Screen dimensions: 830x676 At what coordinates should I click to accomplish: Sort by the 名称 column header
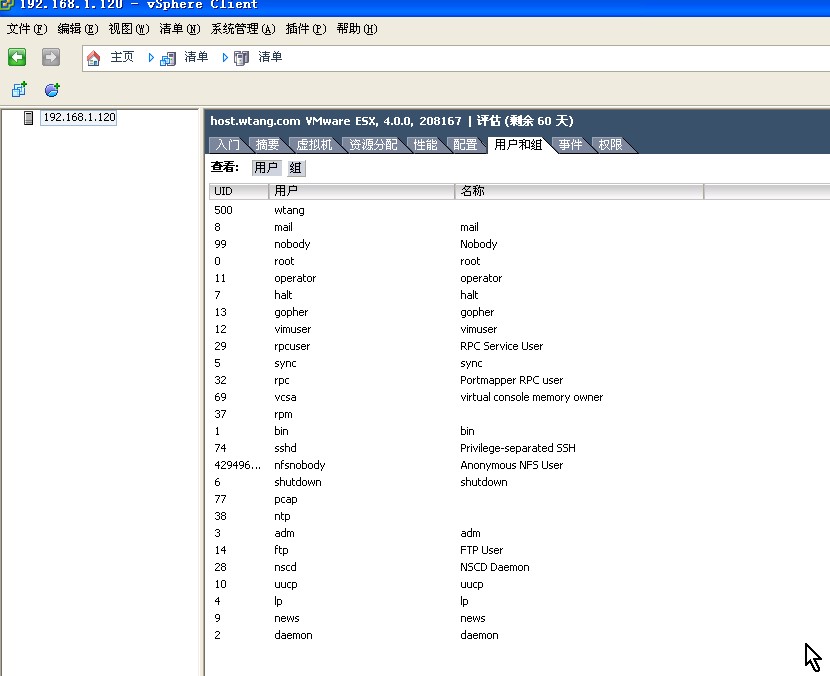coord(579,191)
